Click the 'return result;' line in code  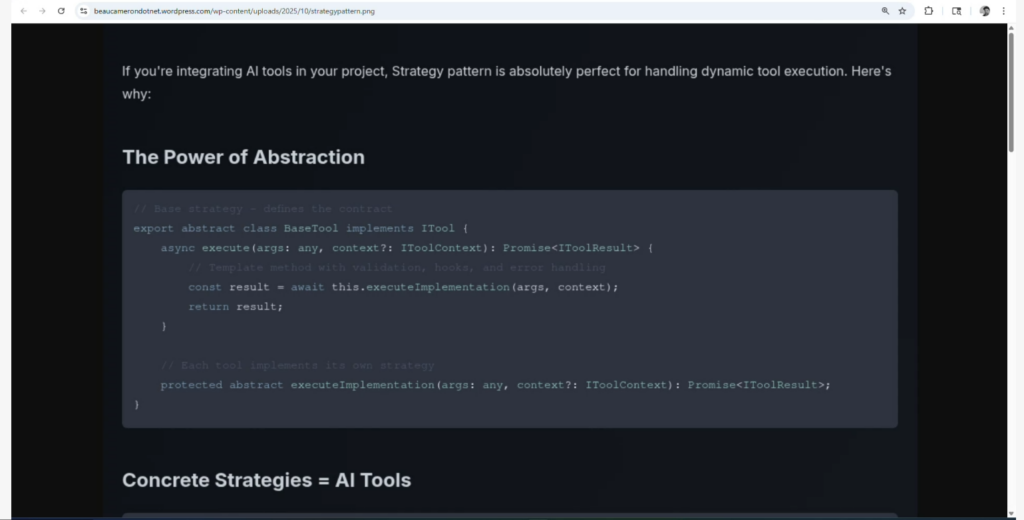235,306
